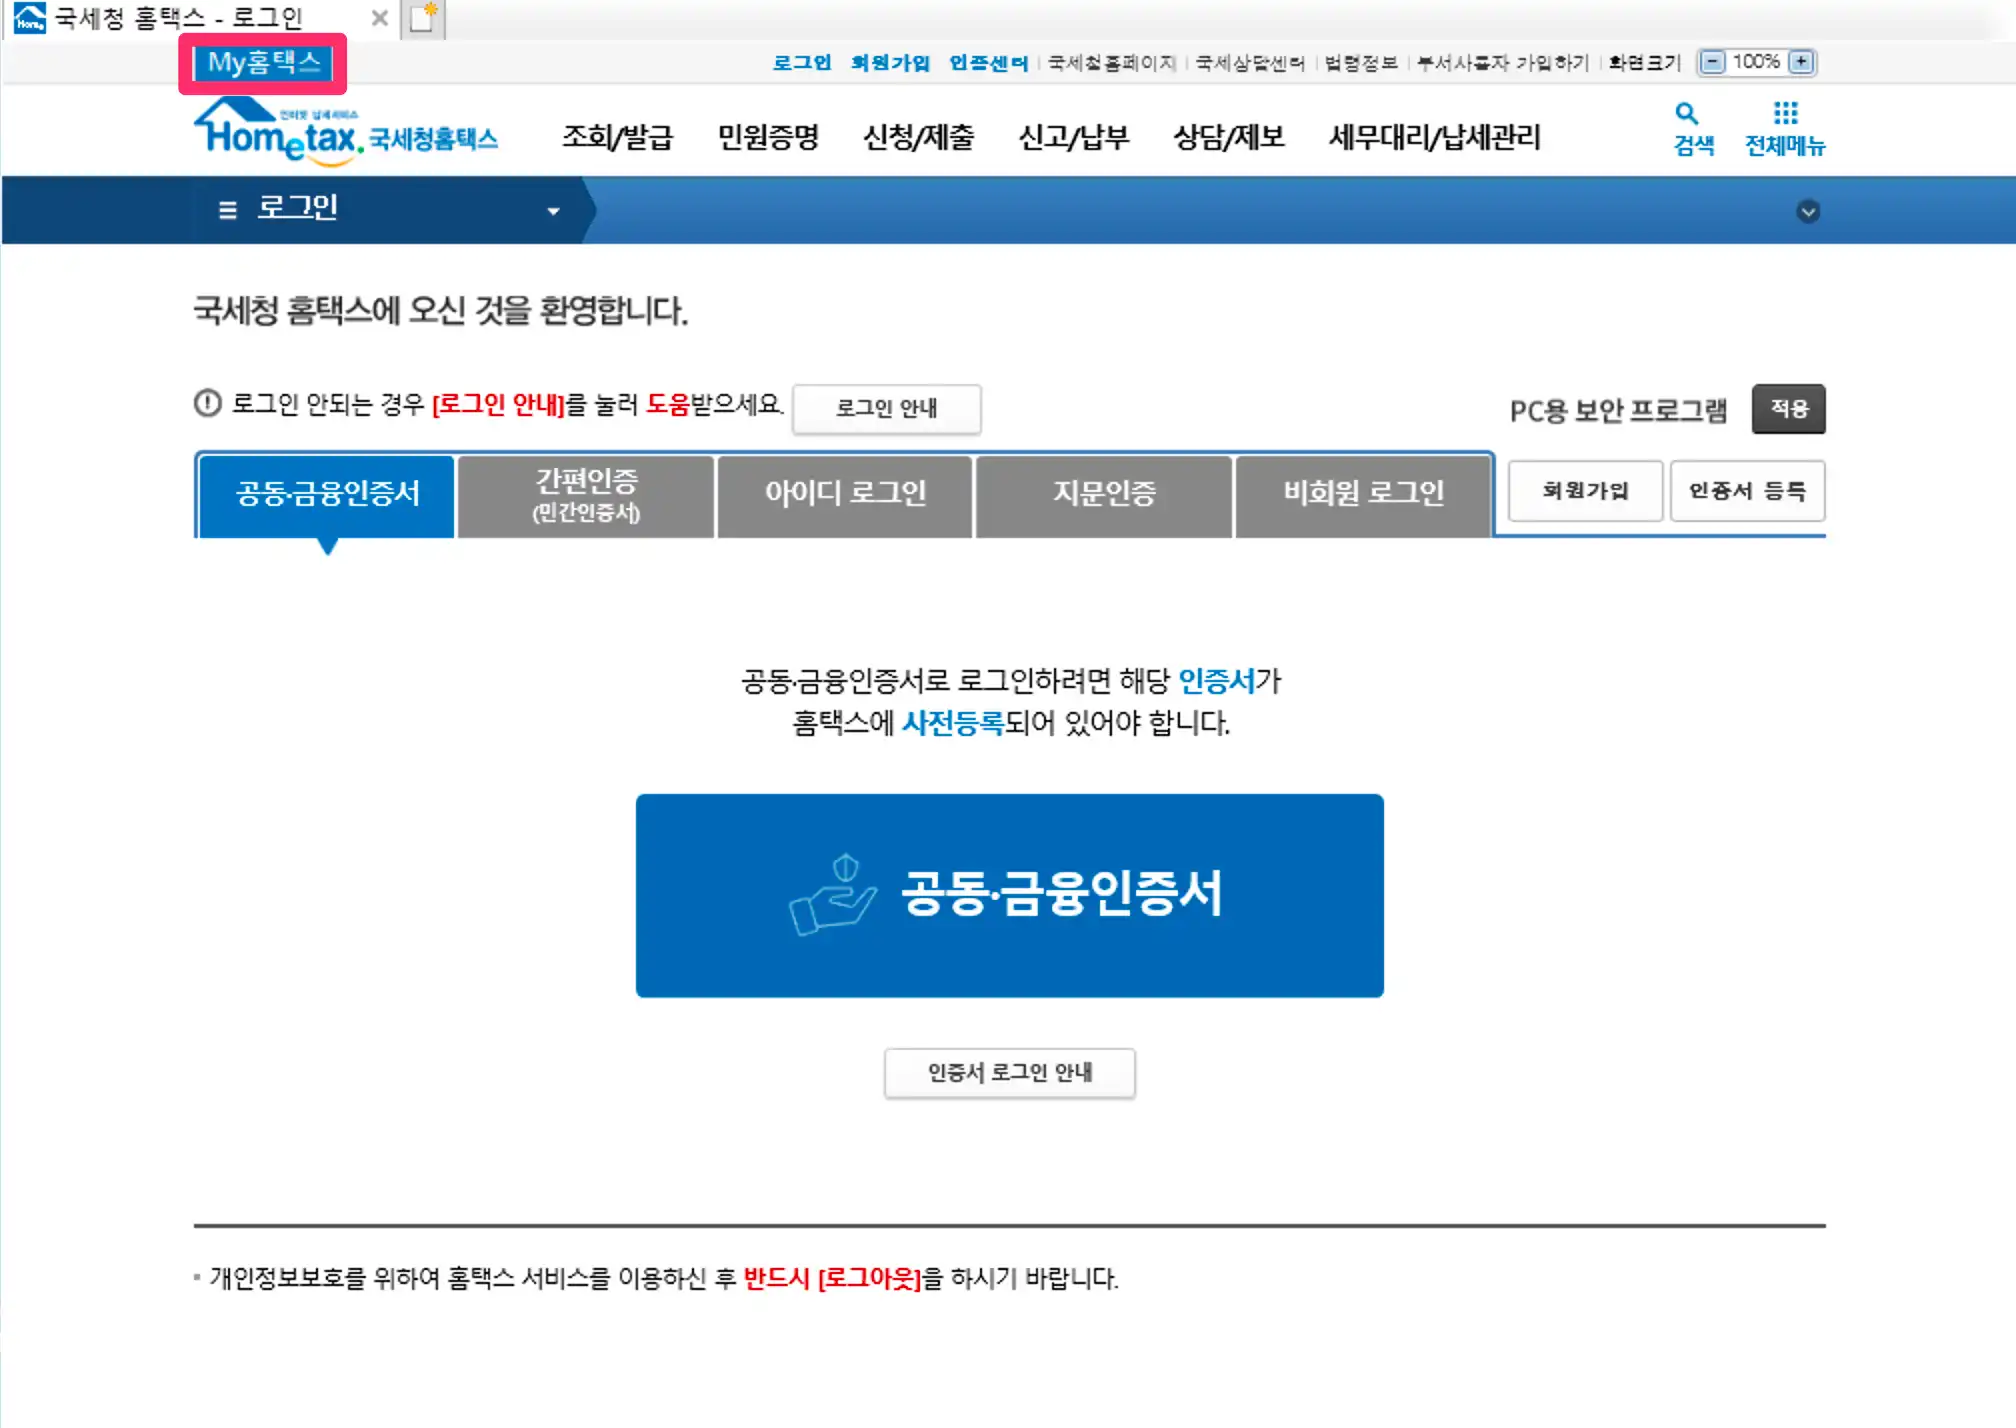
Task: Select the 비회원 로그인 tab
Action: [1363, 495]
